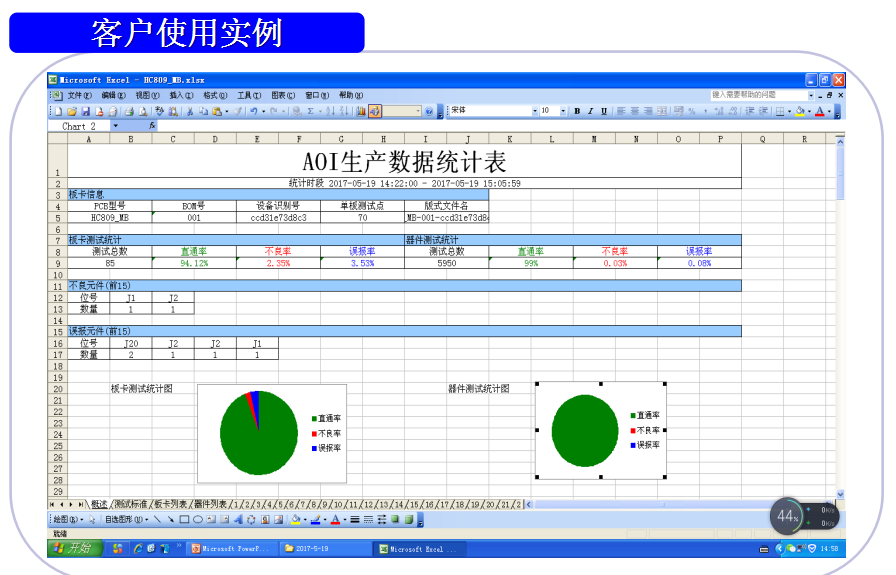Open the 插入 (Insert) menu
Image resolution: width=896 pixels, height=575 pixels.
click(x=180, y=95)
